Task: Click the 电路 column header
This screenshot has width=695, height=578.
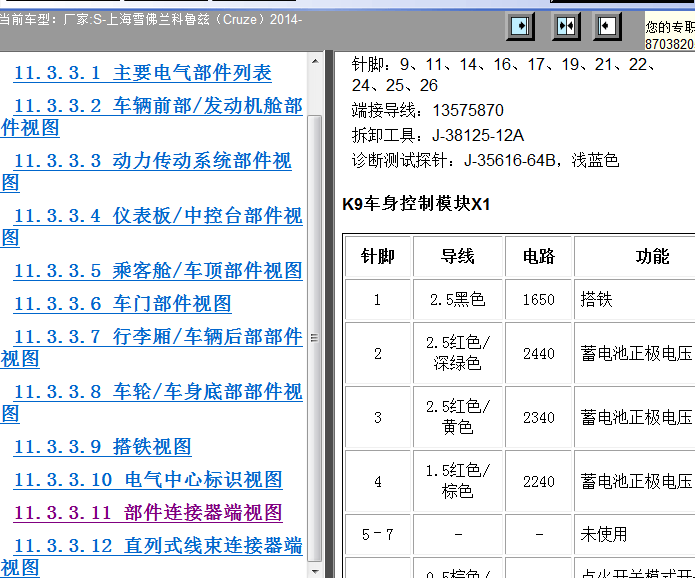Action: (539, 256)
